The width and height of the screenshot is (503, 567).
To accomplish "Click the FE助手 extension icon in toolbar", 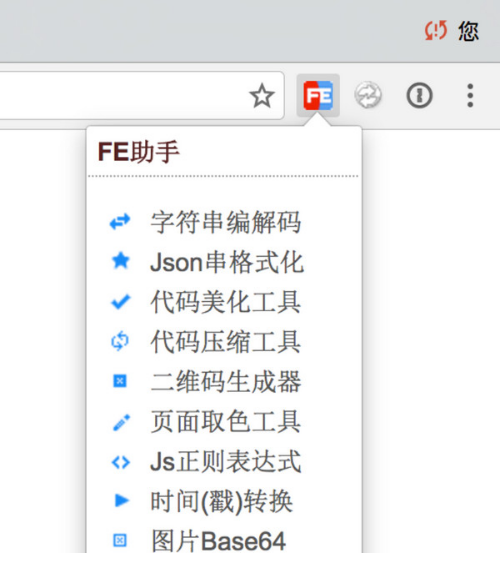I will pyautogui.click(x=318, y=95).
